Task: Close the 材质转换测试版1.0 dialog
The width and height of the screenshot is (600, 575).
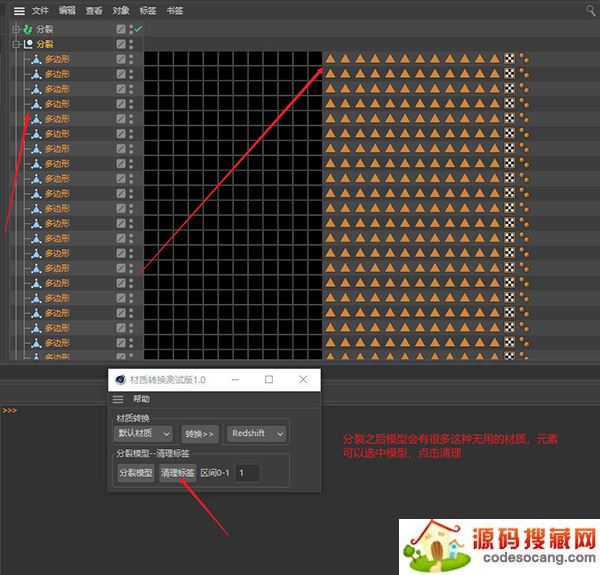Action: [x=303, y=380]
